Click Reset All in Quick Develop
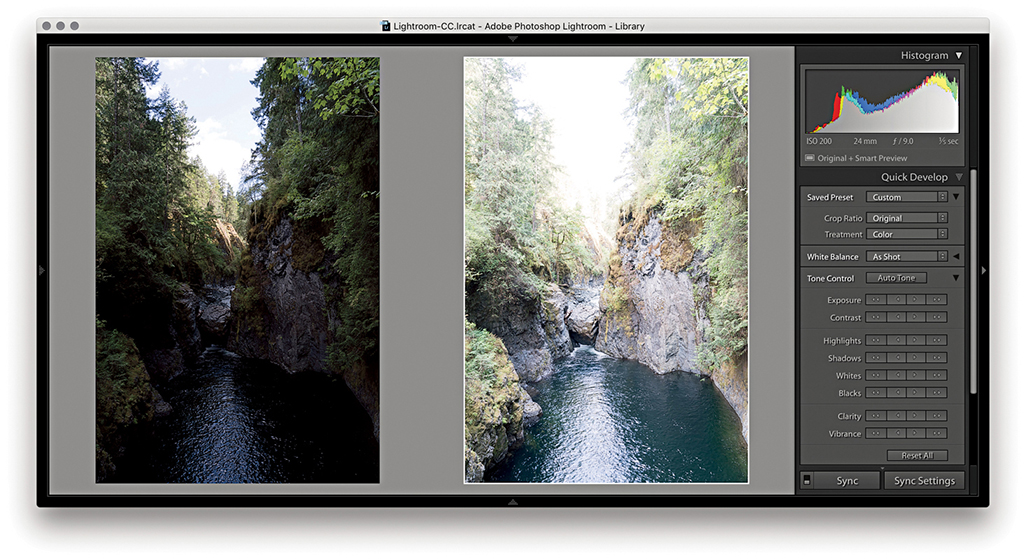 917,456
